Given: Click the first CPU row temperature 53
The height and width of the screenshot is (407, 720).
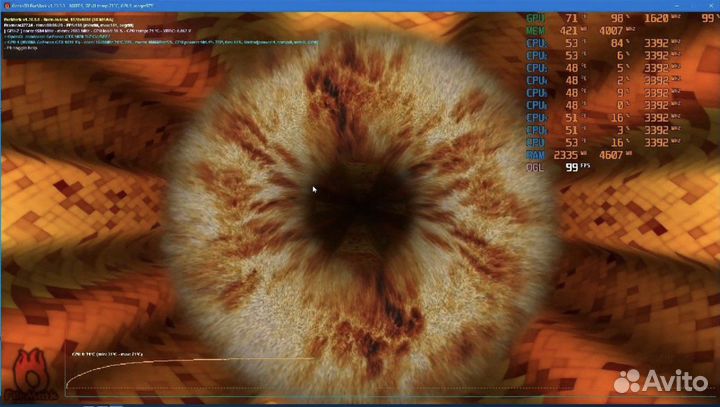Looking at the screenshot, I should 571,43.
